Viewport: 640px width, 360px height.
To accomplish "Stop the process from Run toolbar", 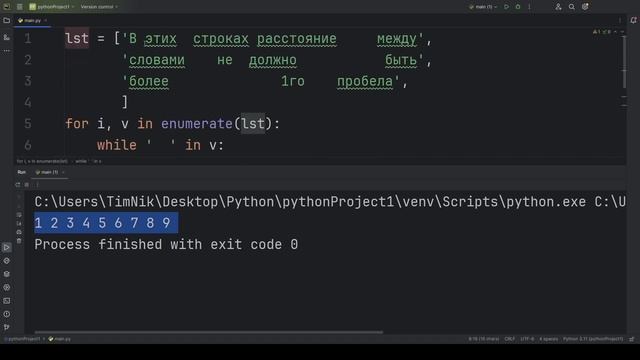I will pos(27,184).
